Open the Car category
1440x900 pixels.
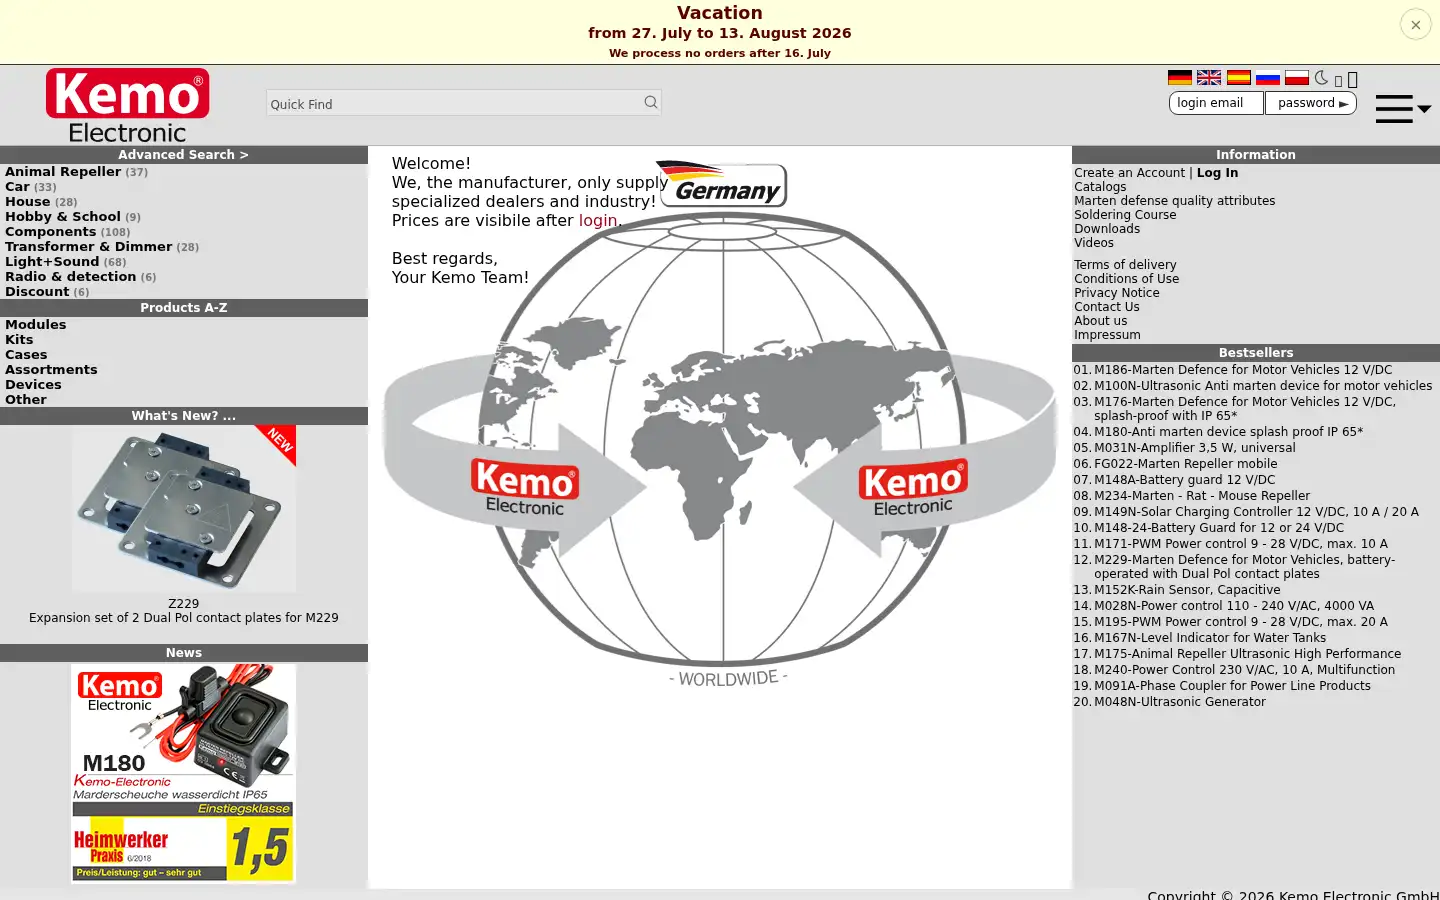tap(17, 187)
